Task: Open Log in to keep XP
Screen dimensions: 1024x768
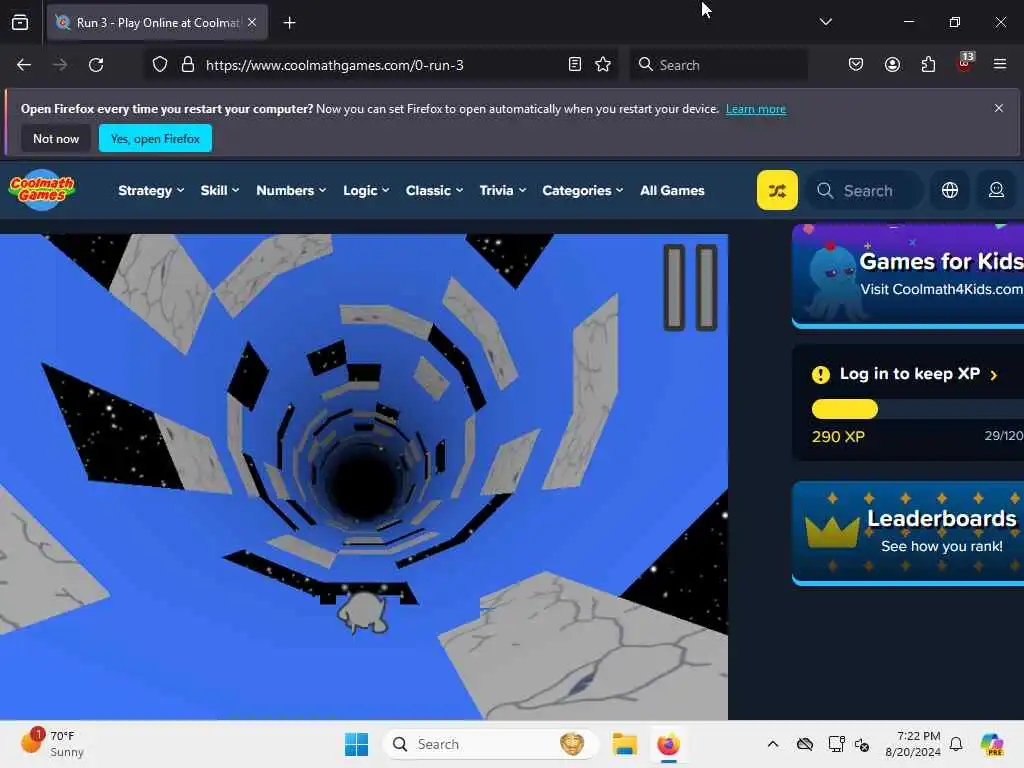Action: pyautogui.click(x=909, y=374)
